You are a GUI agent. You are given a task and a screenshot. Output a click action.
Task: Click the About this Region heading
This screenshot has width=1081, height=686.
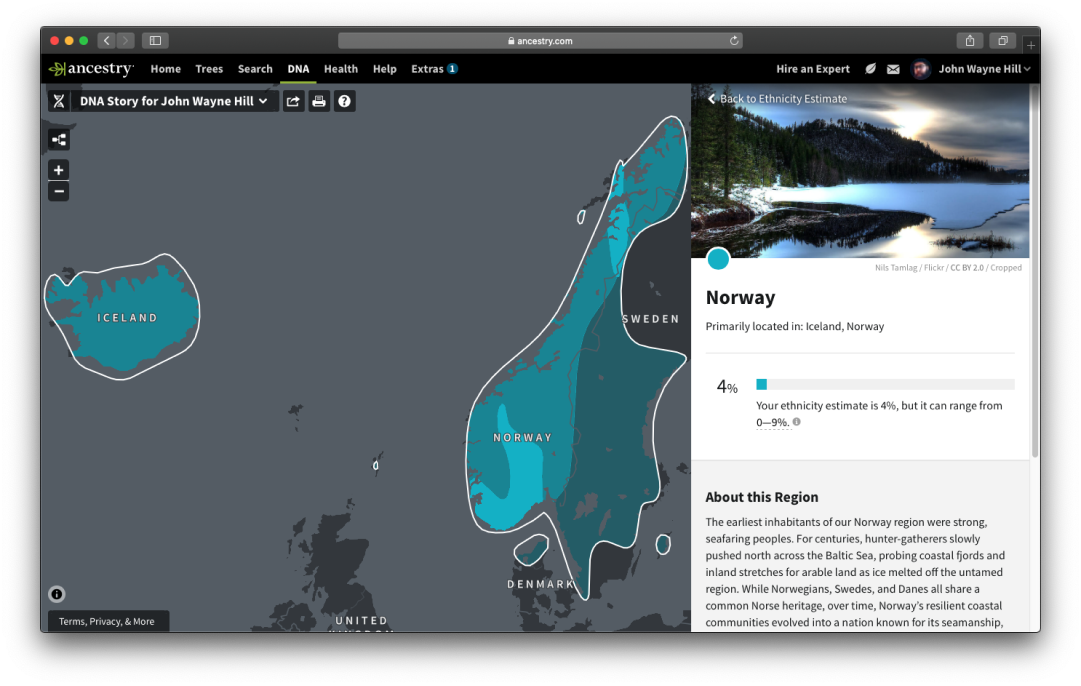[x=762, y=497]
